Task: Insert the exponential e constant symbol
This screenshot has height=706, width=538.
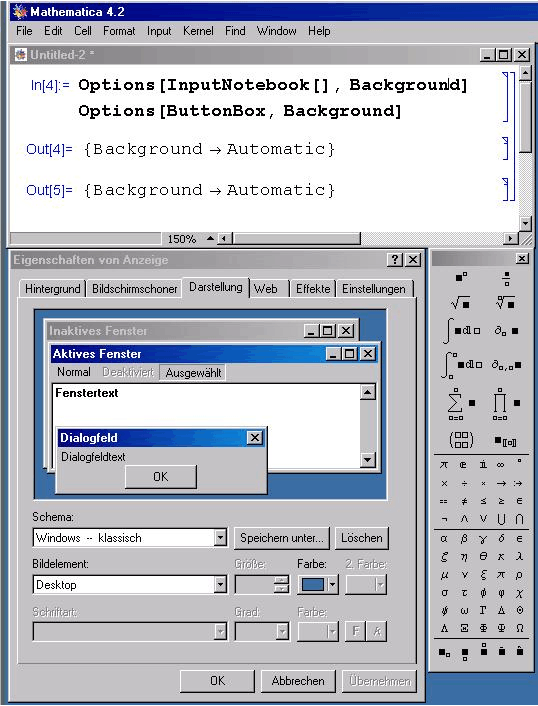Action: (x=463, y=465)
